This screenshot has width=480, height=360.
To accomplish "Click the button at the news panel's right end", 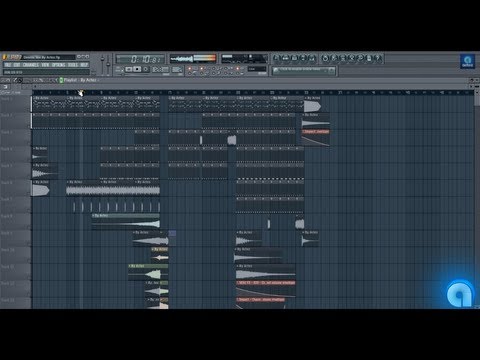I will coord(331,70).
